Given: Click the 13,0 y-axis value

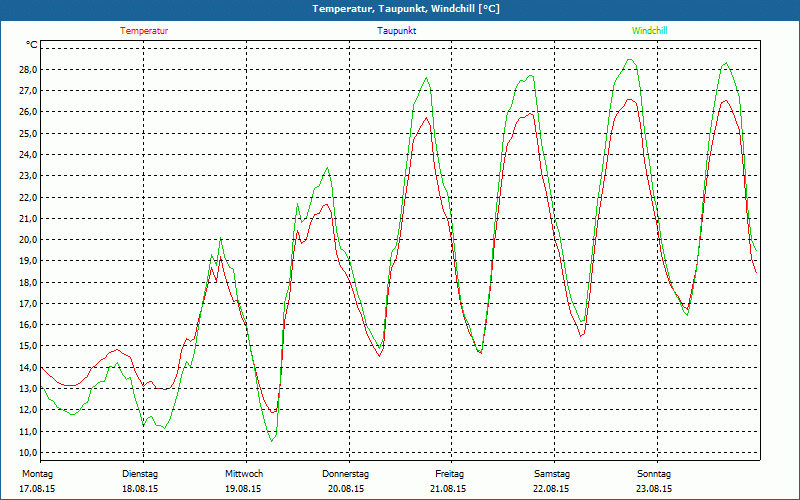Looking at the screenshot, I should click(28, 389).
